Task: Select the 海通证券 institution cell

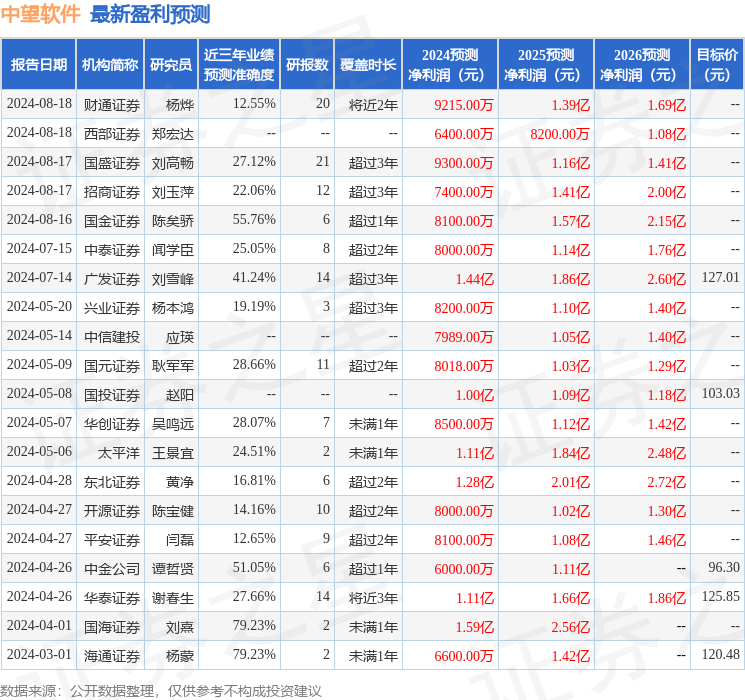Action: [112, 656]
